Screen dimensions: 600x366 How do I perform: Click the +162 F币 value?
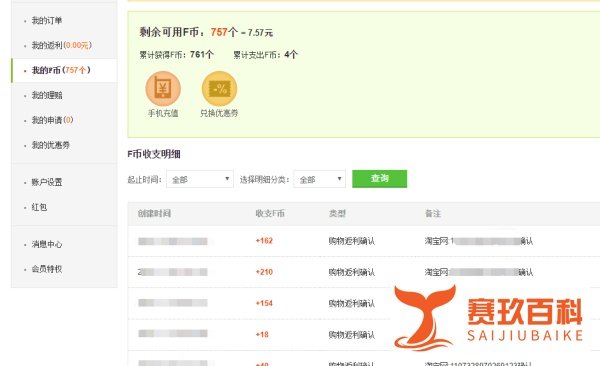tap(264, 241)
